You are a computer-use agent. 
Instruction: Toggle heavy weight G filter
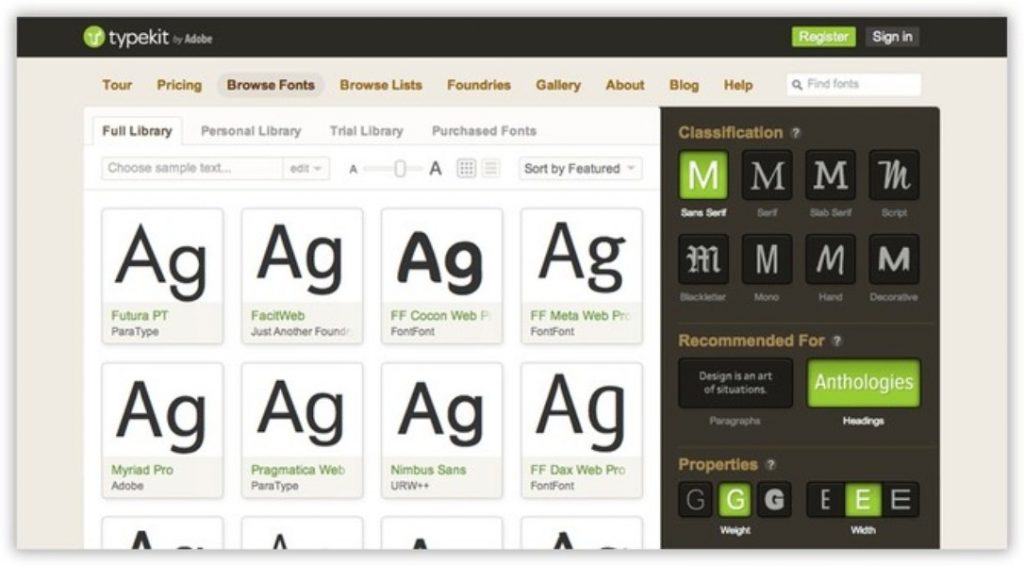point(775,500)
